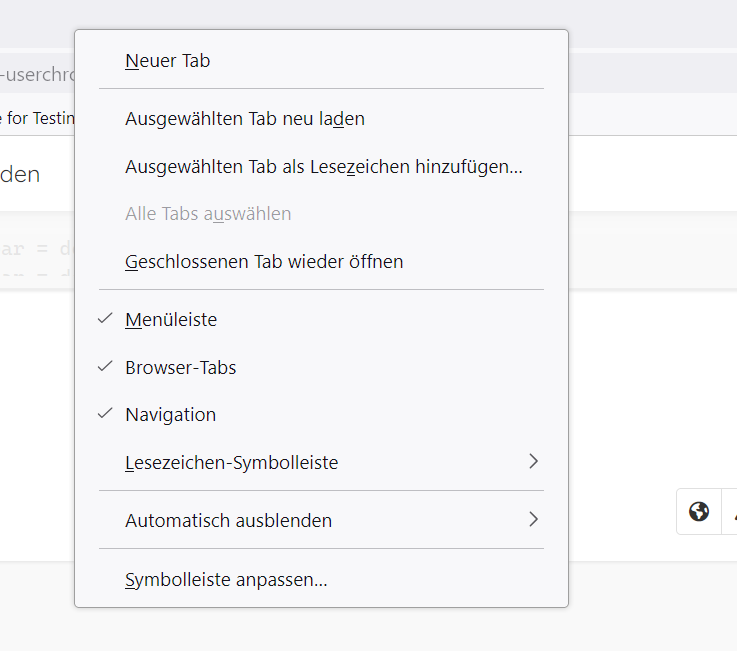Click the page heading ending in 'den'

click(x=20, y=174)
